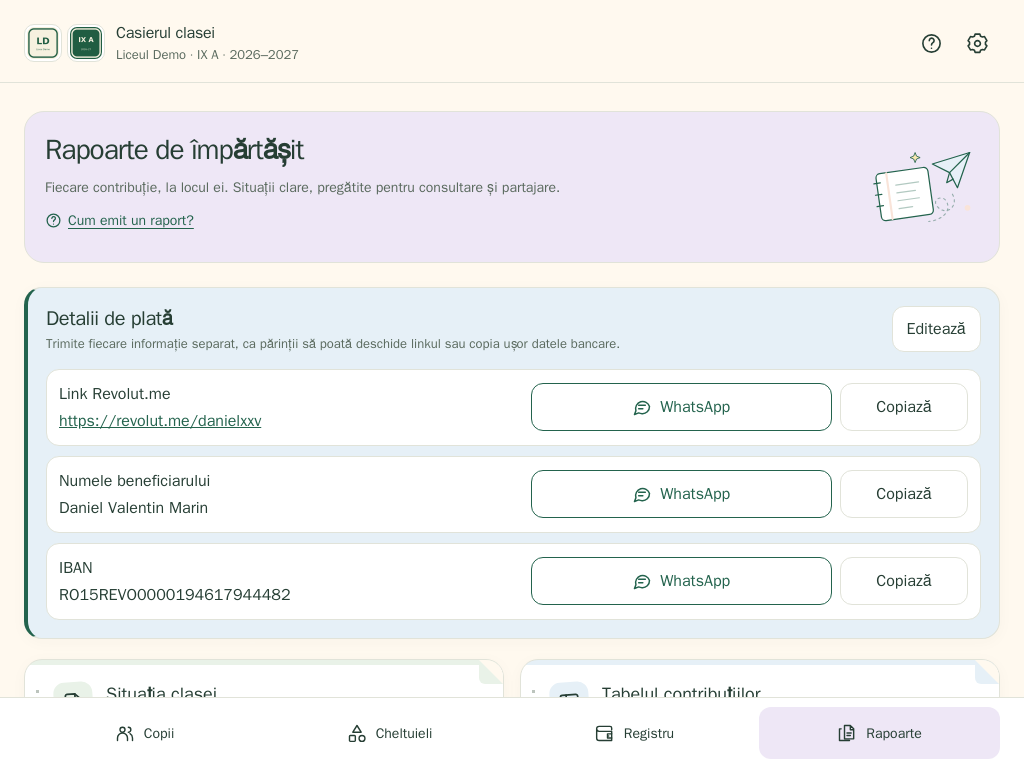The height and width of the screenshot is (768, 1024).
Task: Open help via the question mark icon
Action: pos(931,43)
